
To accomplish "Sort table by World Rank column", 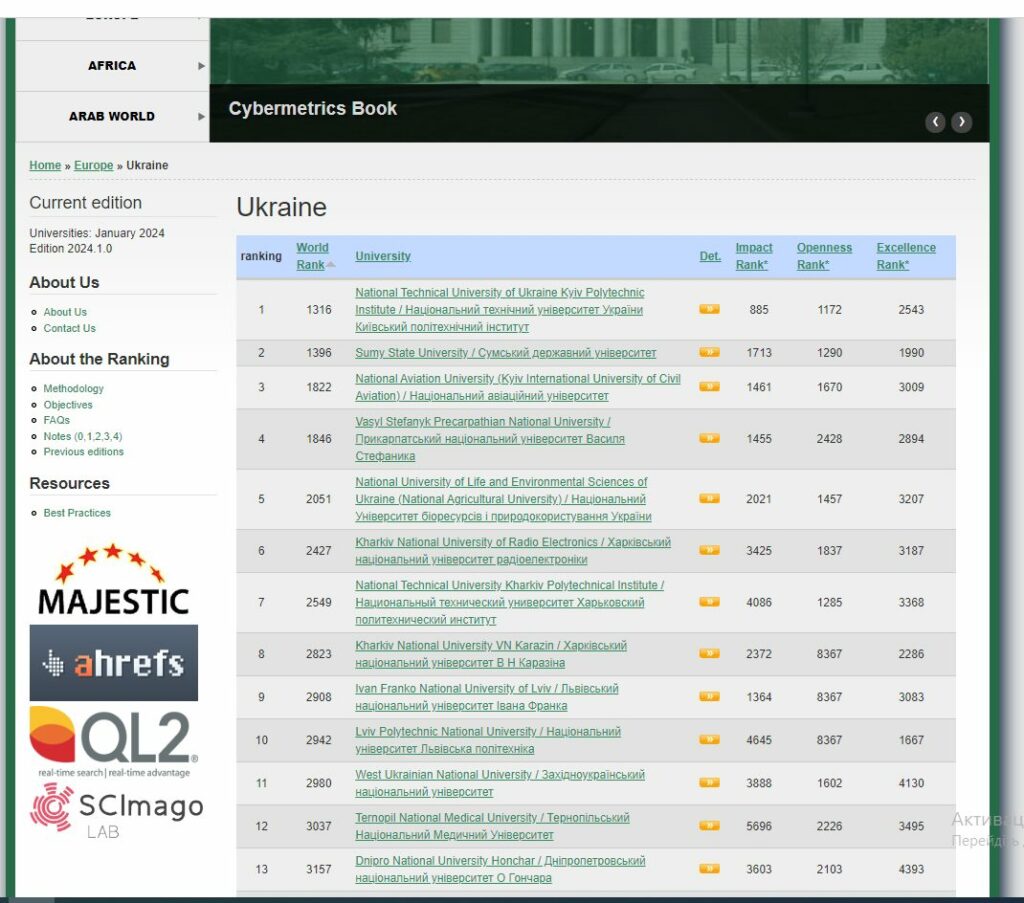I will click(x=312, y=256).
